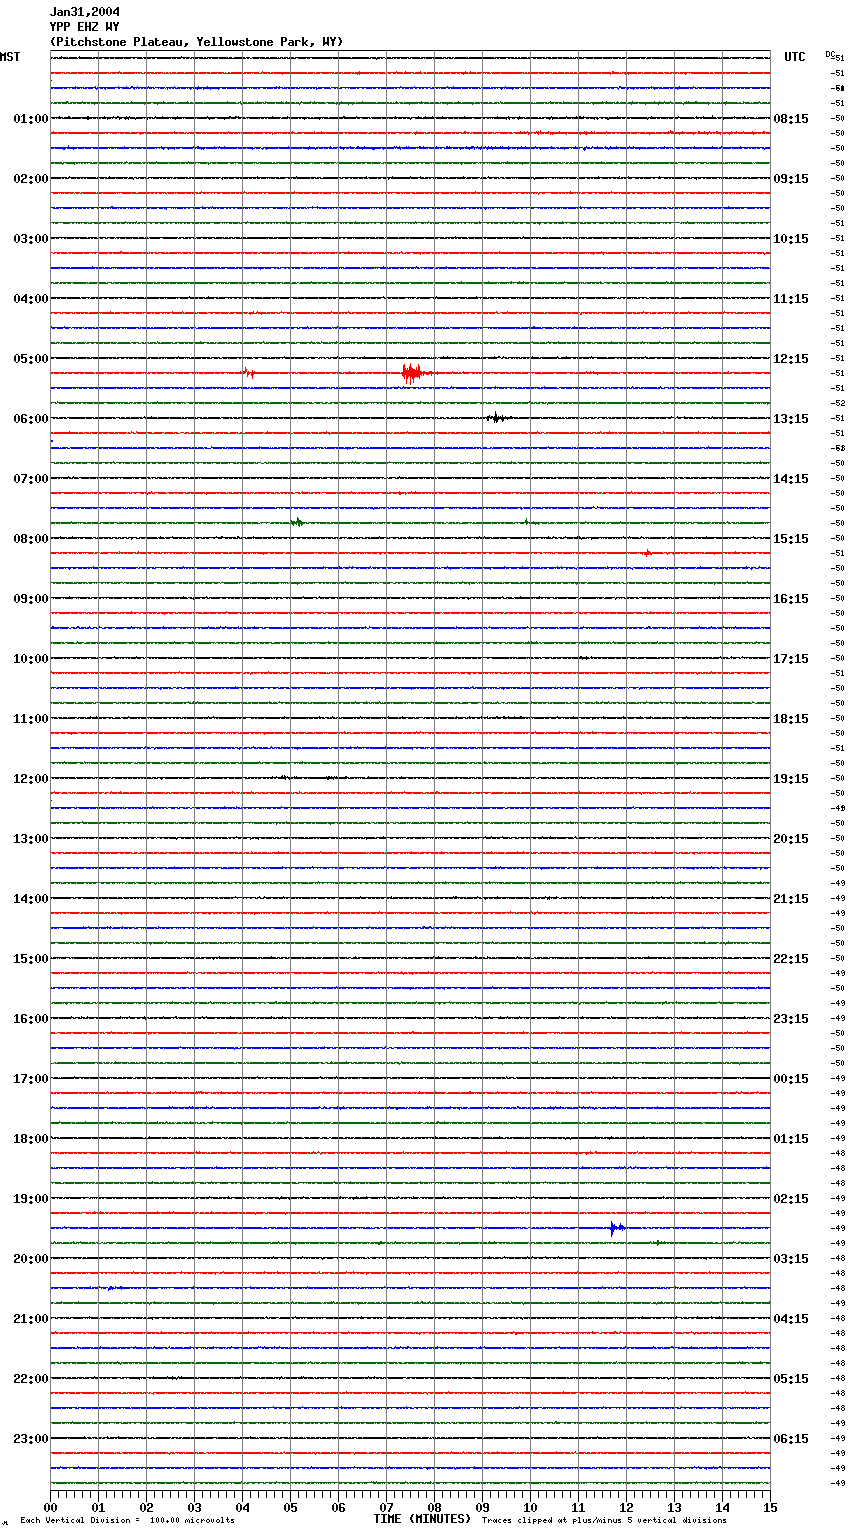Viewport: 850px width, 1534px height.
Task: Click the blue seismic event near minute 11.8
Action: coord(617,1228)
